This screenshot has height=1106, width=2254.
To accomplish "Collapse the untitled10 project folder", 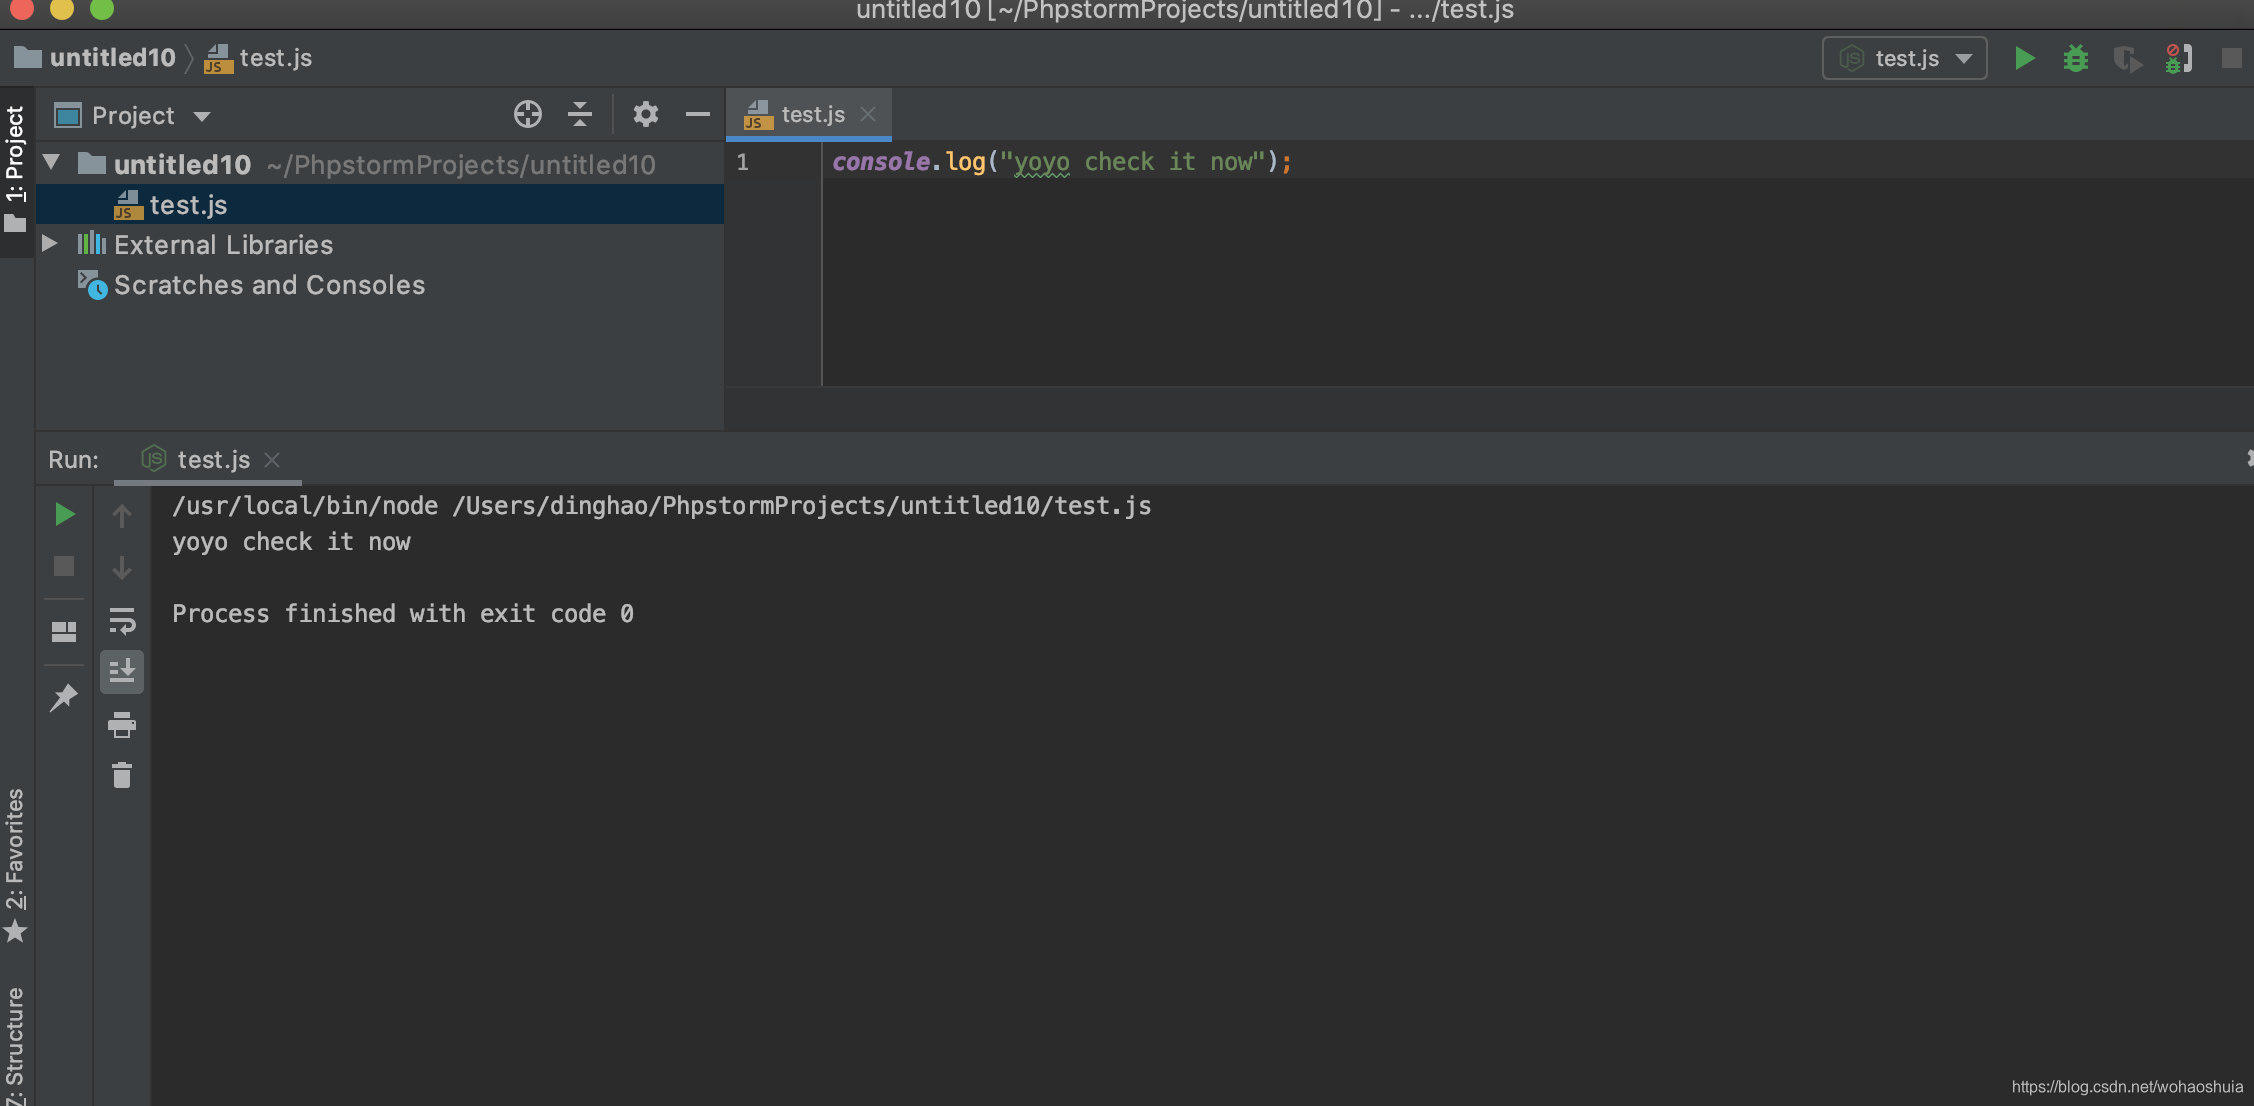I will point(52,162).
